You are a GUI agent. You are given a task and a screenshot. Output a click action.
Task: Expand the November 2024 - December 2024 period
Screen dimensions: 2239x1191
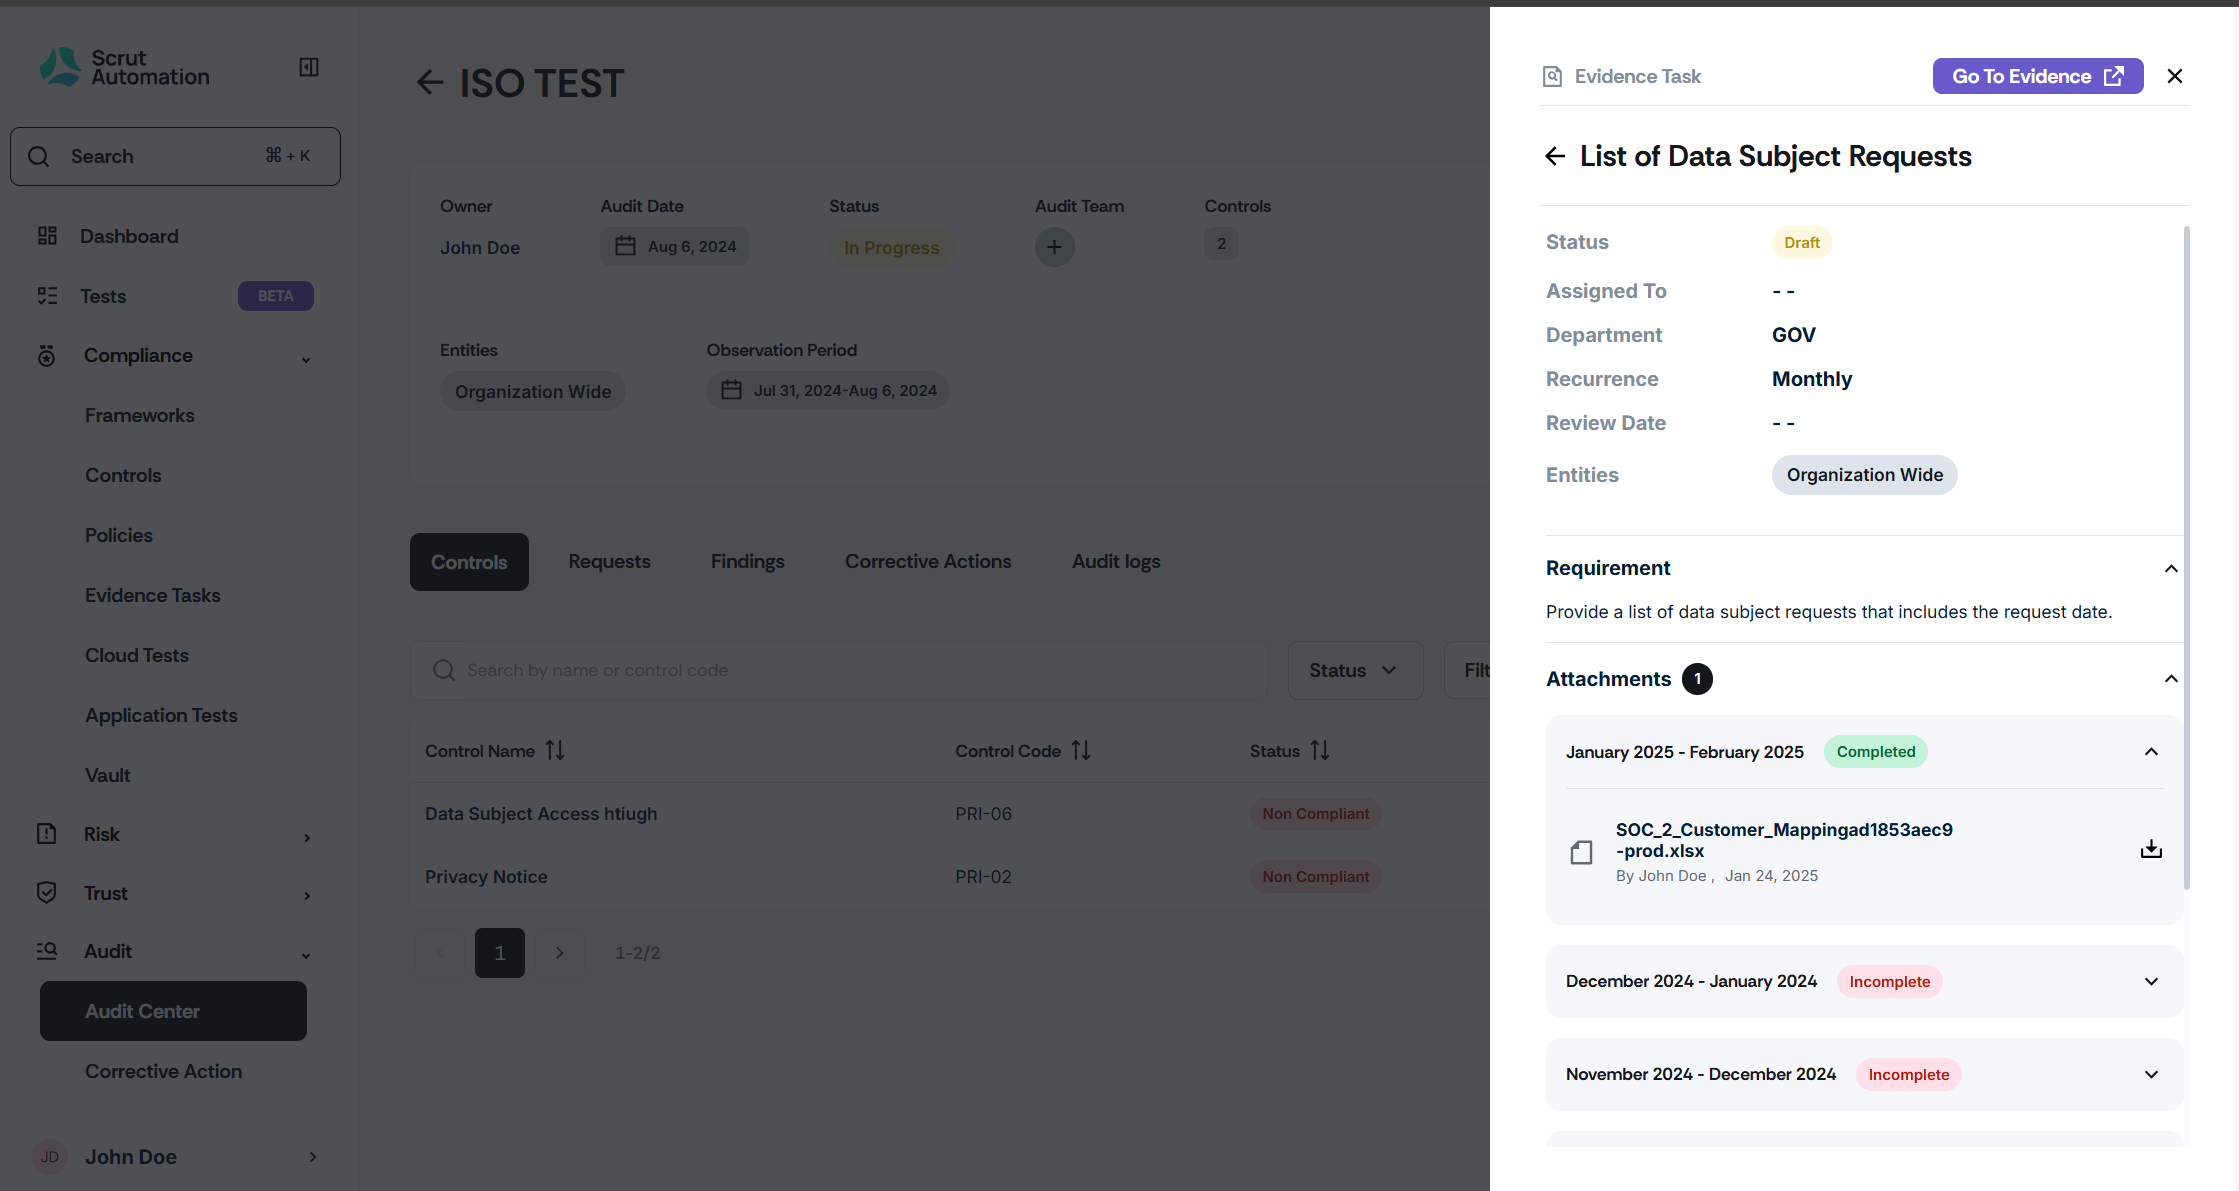[2151, 1075]
